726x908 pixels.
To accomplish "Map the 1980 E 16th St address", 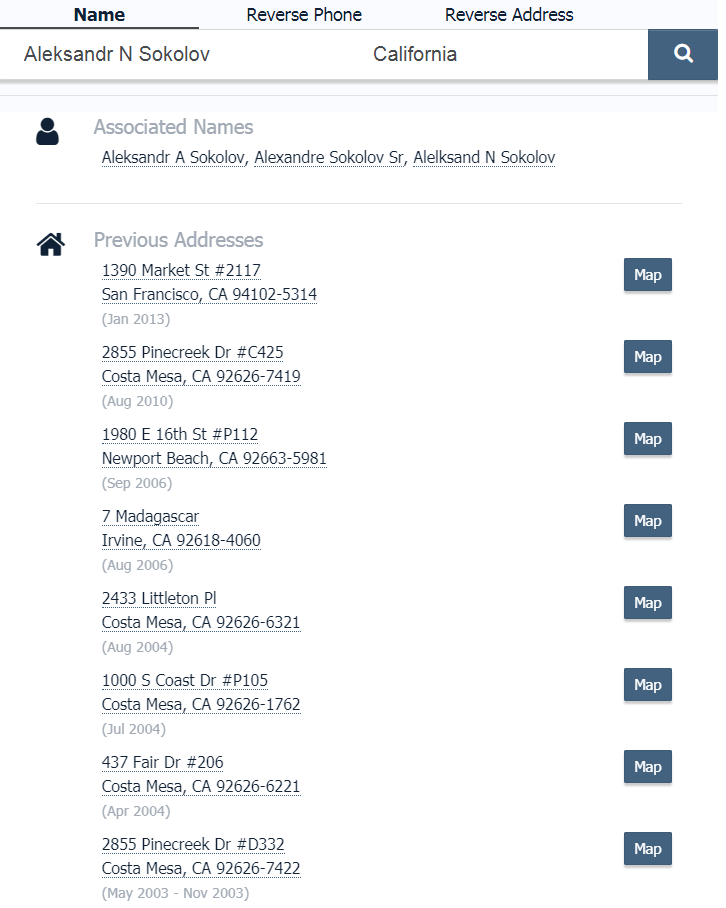I will click(x=647, y=439).
